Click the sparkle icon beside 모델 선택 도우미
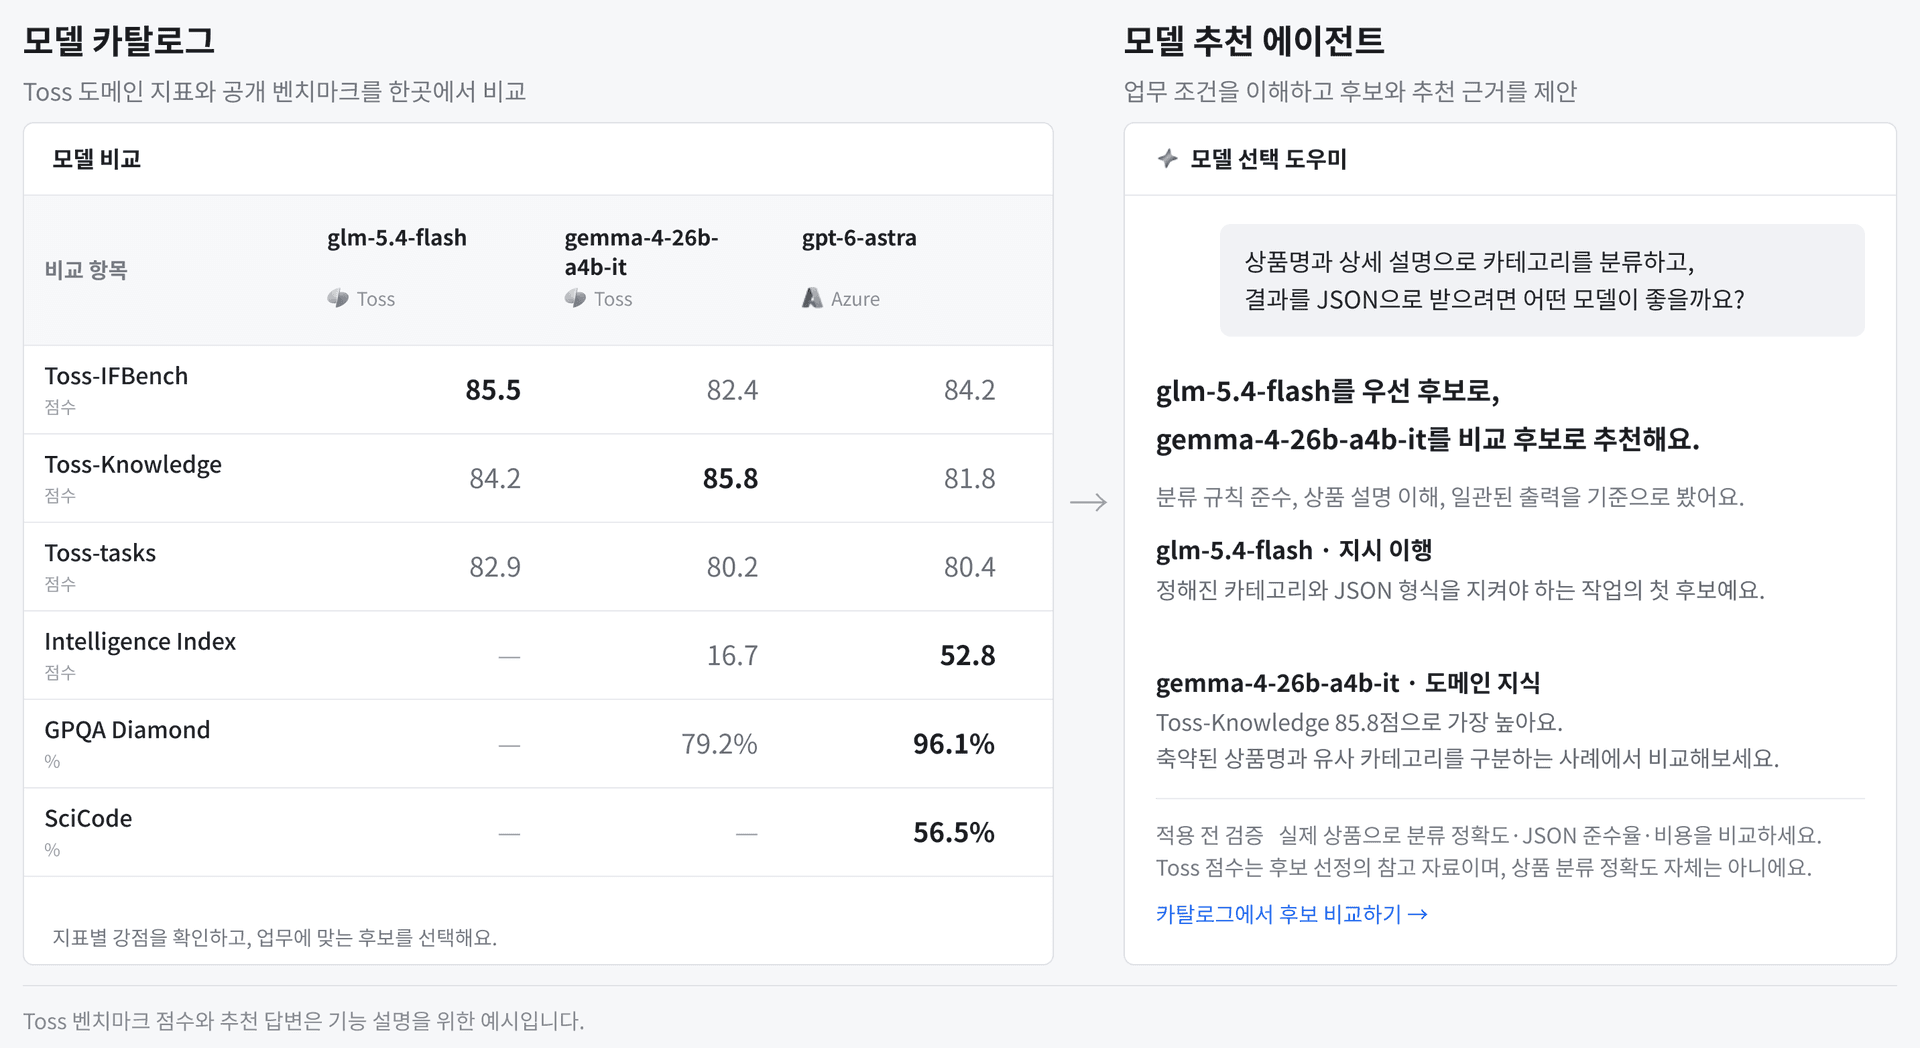This screenshot has width=1920, height=1048. click(x=1167, y=158)
